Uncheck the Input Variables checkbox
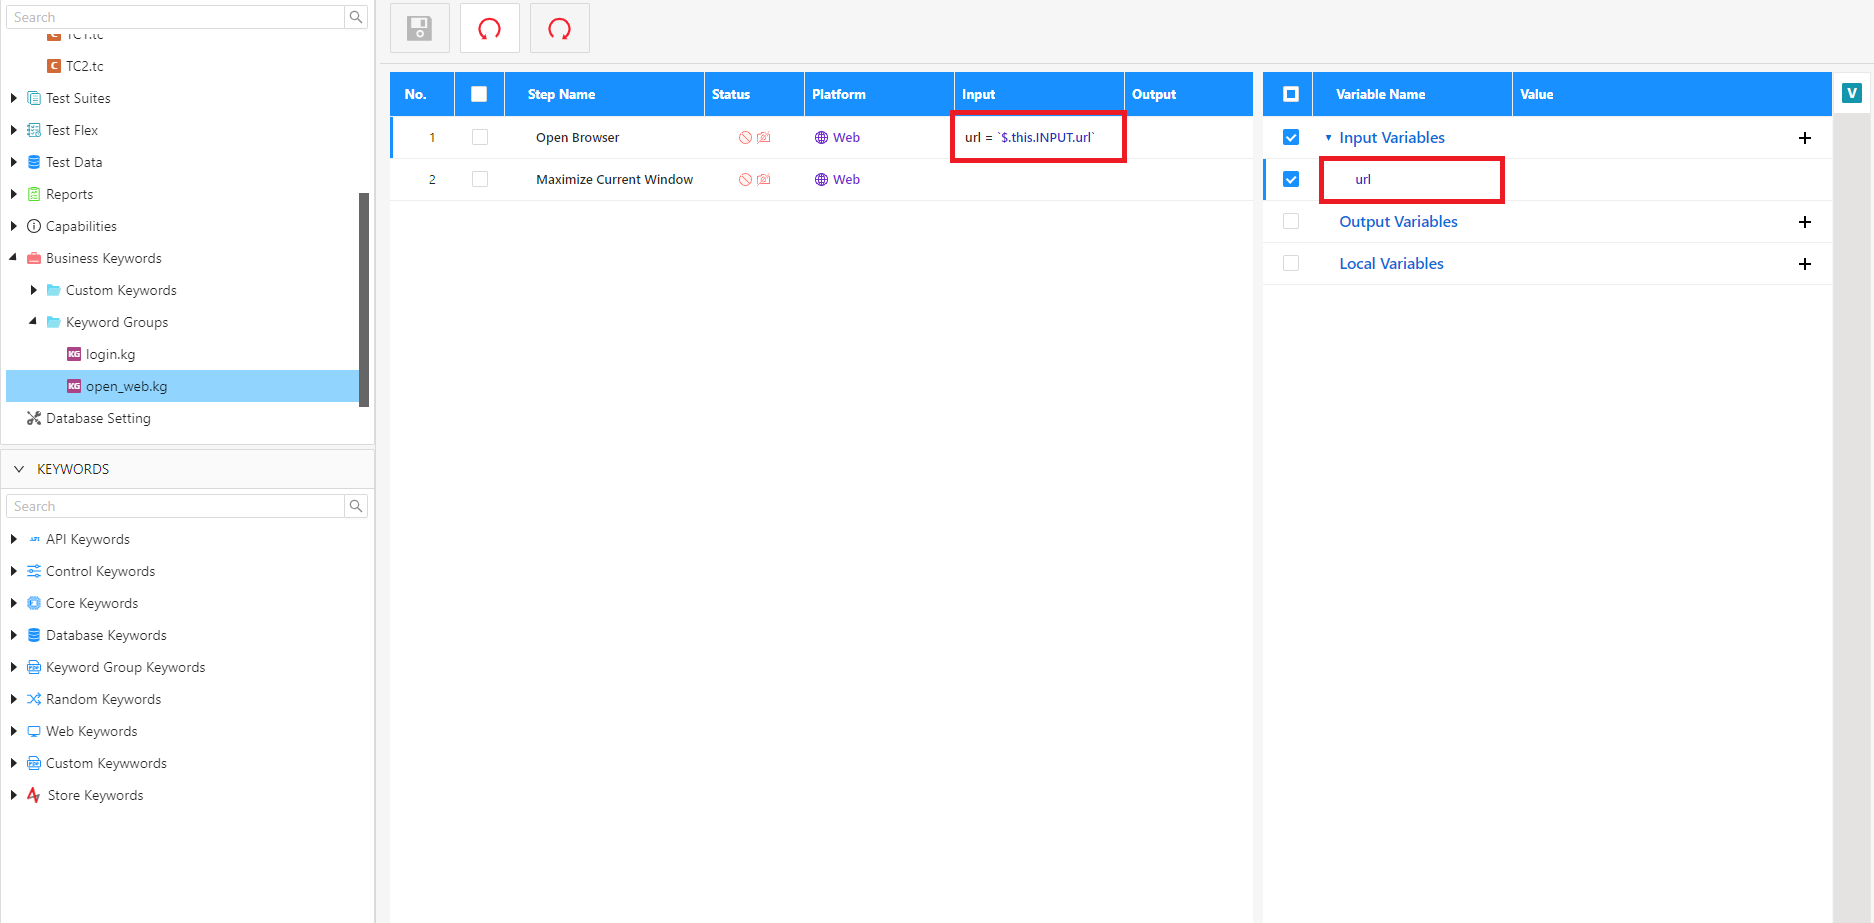Viewport: 1874px width, 923px height. tap(1291, 137)
